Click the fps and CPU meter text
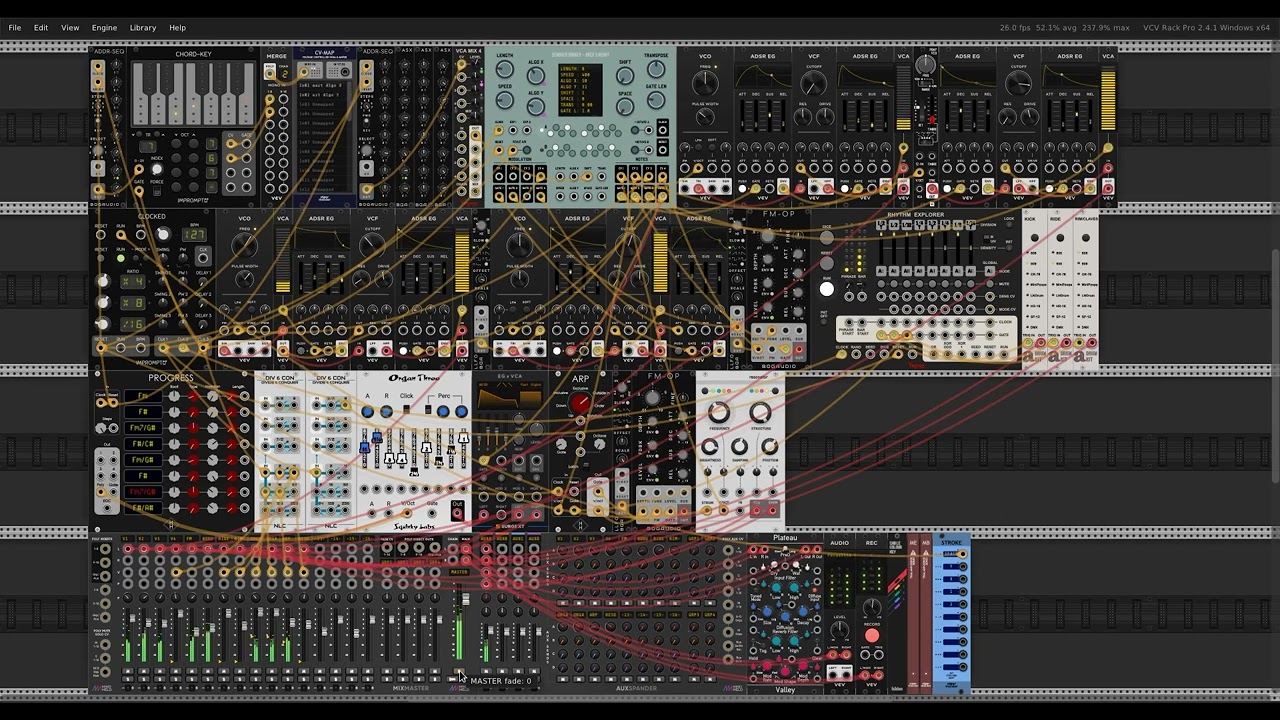The width and height of the screenshot is (1280, 720). pos(1065,27)
